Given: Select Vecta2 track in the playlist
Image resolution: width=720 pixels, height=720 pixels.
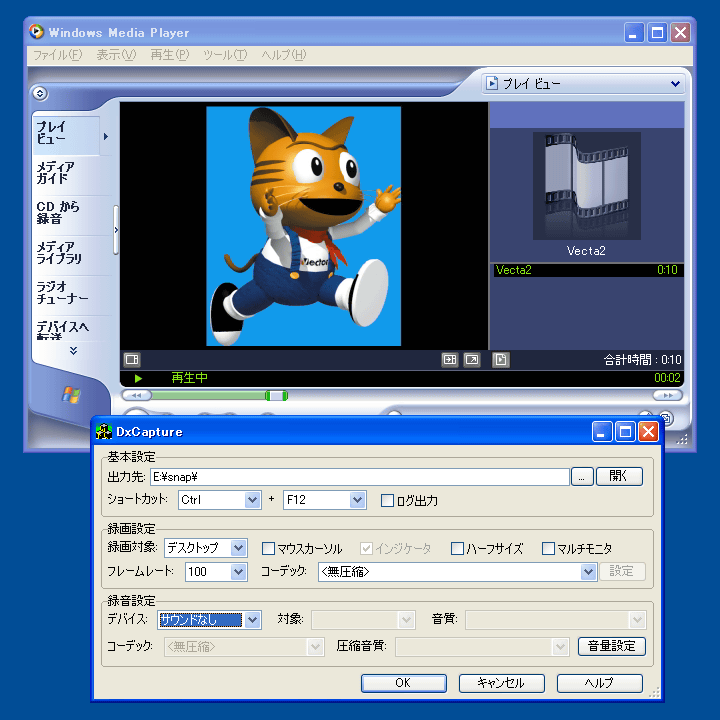Looking at the screenshot, I should pos(589,270).
